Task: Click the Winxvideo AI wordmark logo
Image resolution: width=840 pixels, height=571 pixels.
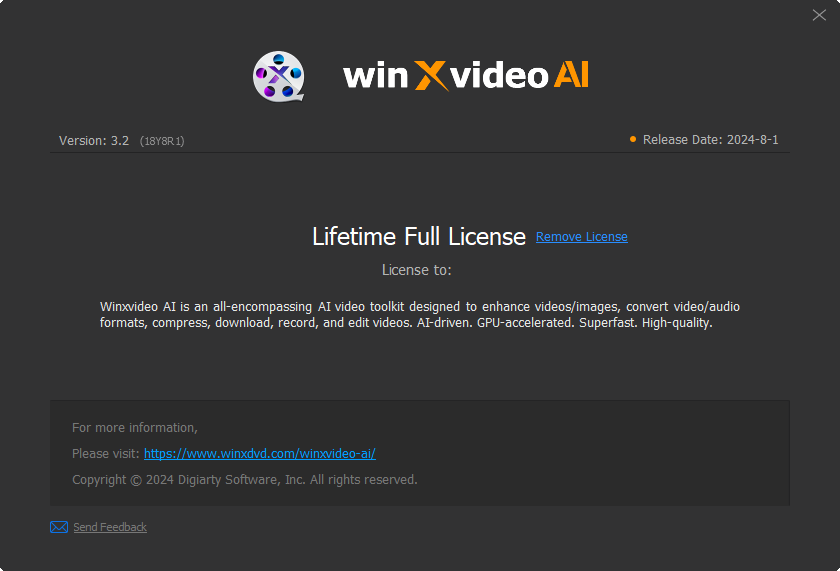Action: coord(466,75)
